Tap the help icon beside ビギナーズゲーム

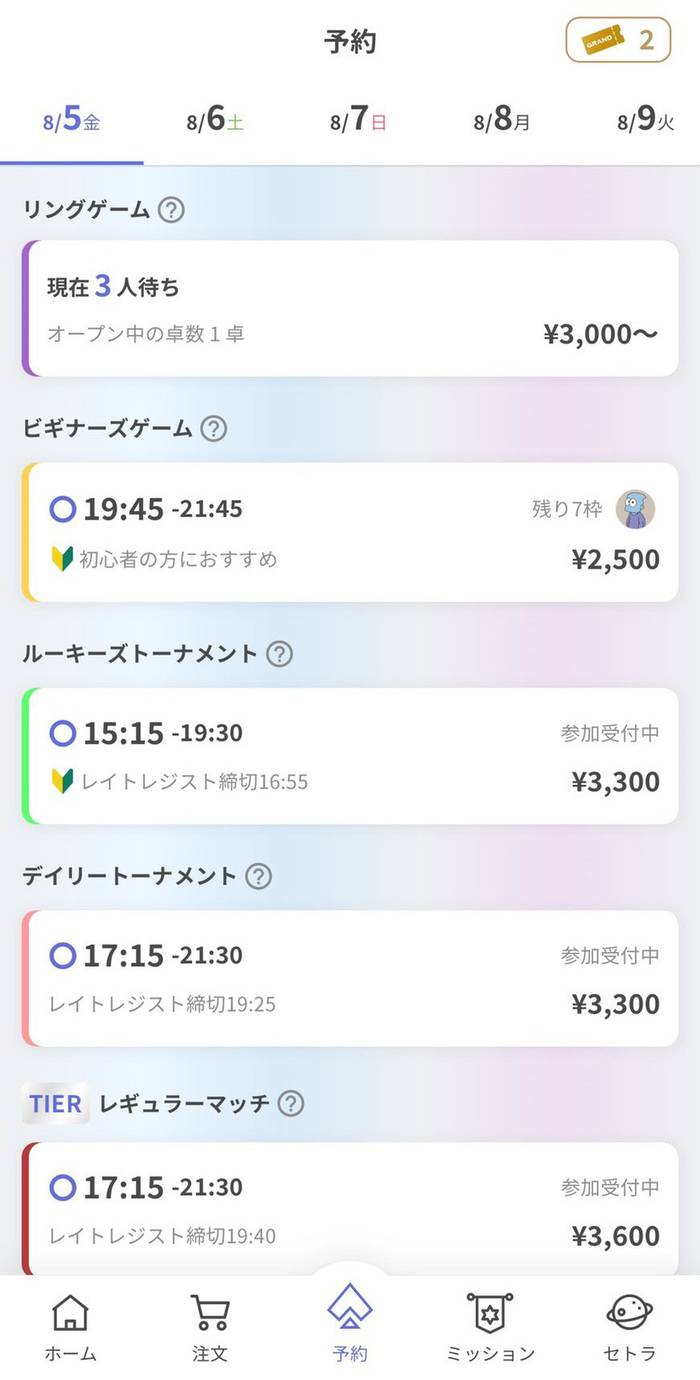[x=213, y=429]
